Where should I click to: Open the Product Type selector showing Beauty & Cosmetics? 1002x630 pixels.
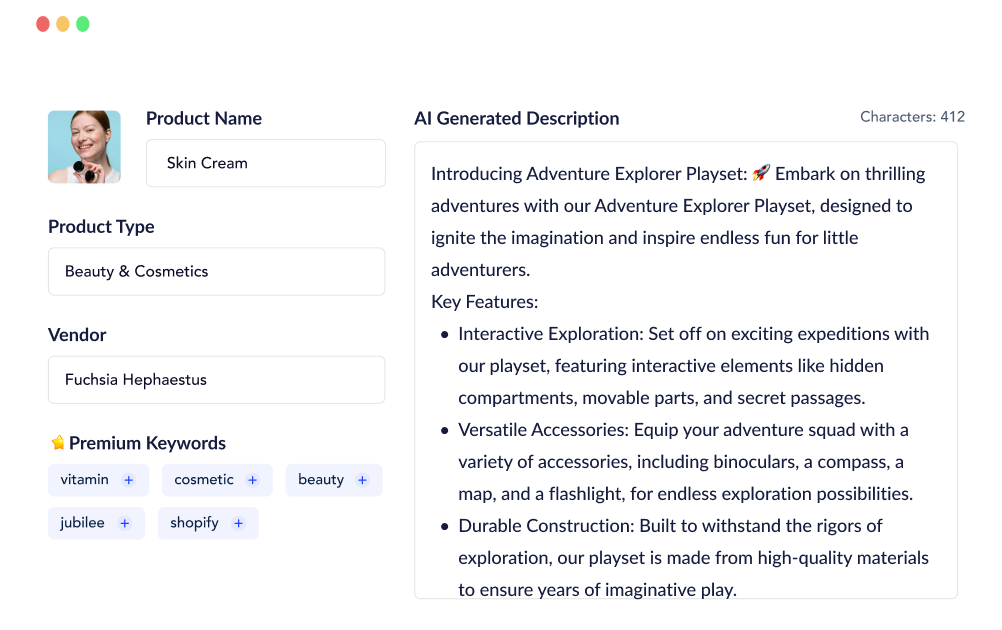(216, 271)
